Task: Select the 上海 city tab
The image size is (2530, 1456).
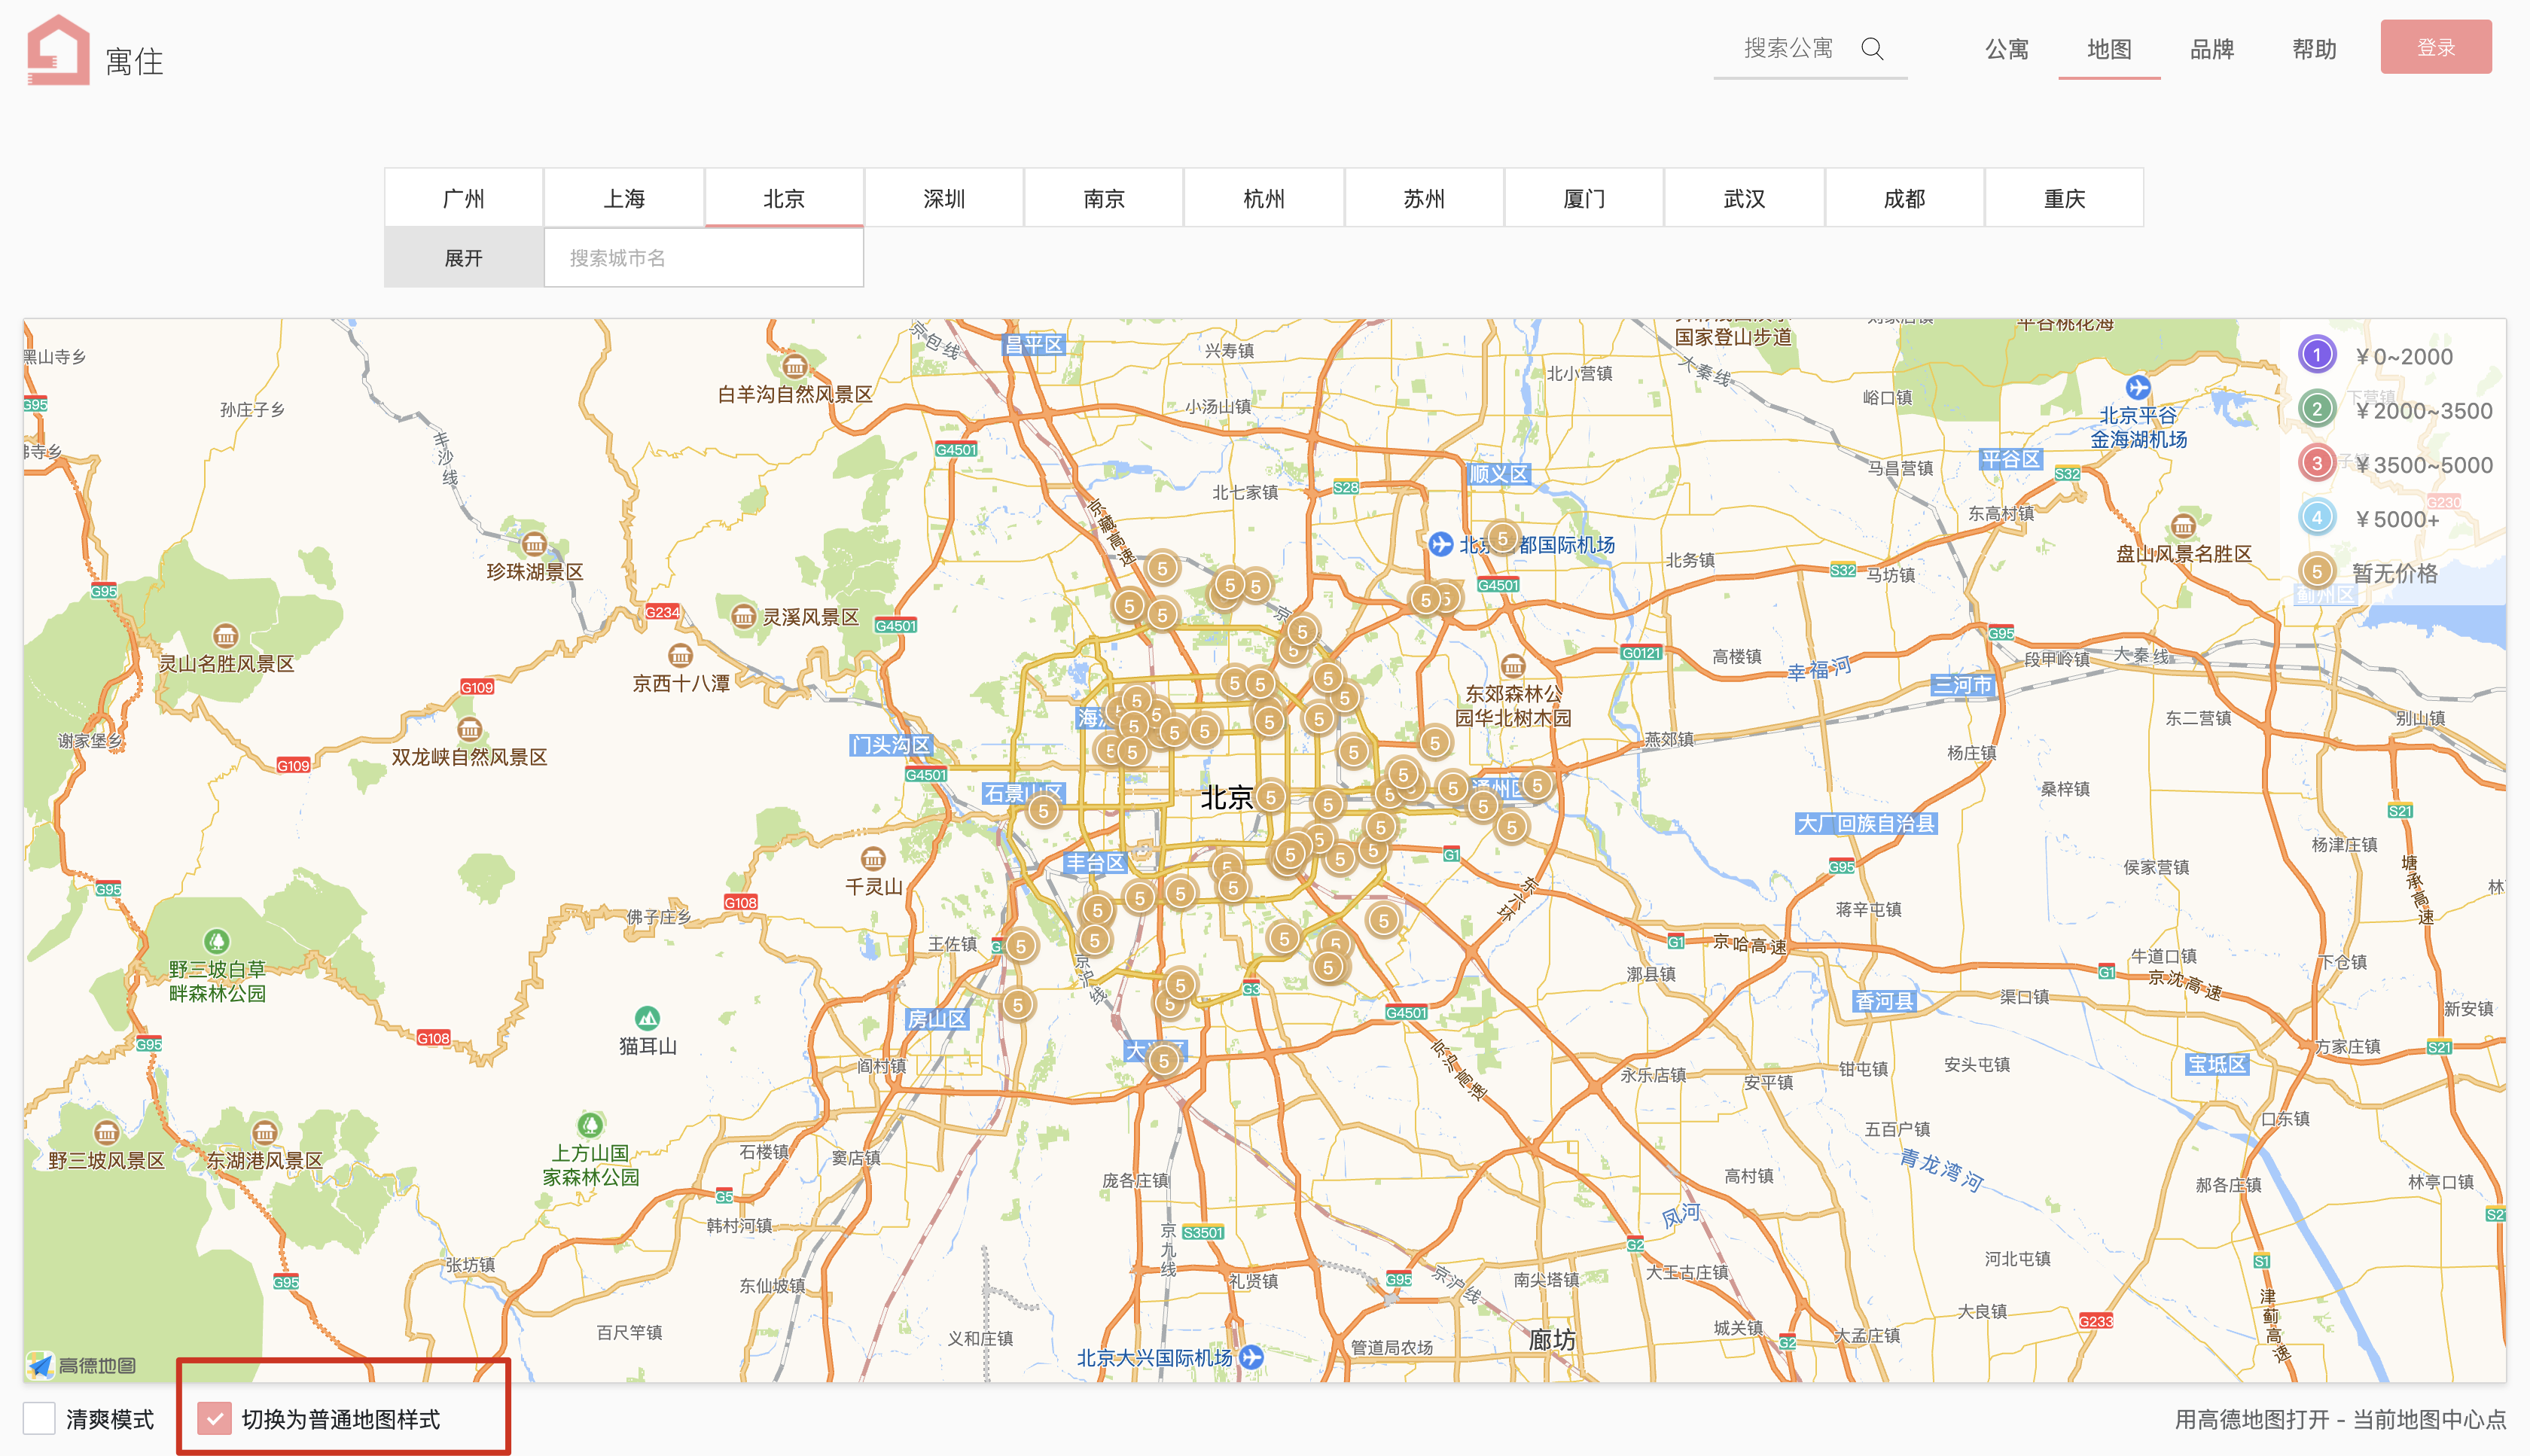Action: pos(624,198)
